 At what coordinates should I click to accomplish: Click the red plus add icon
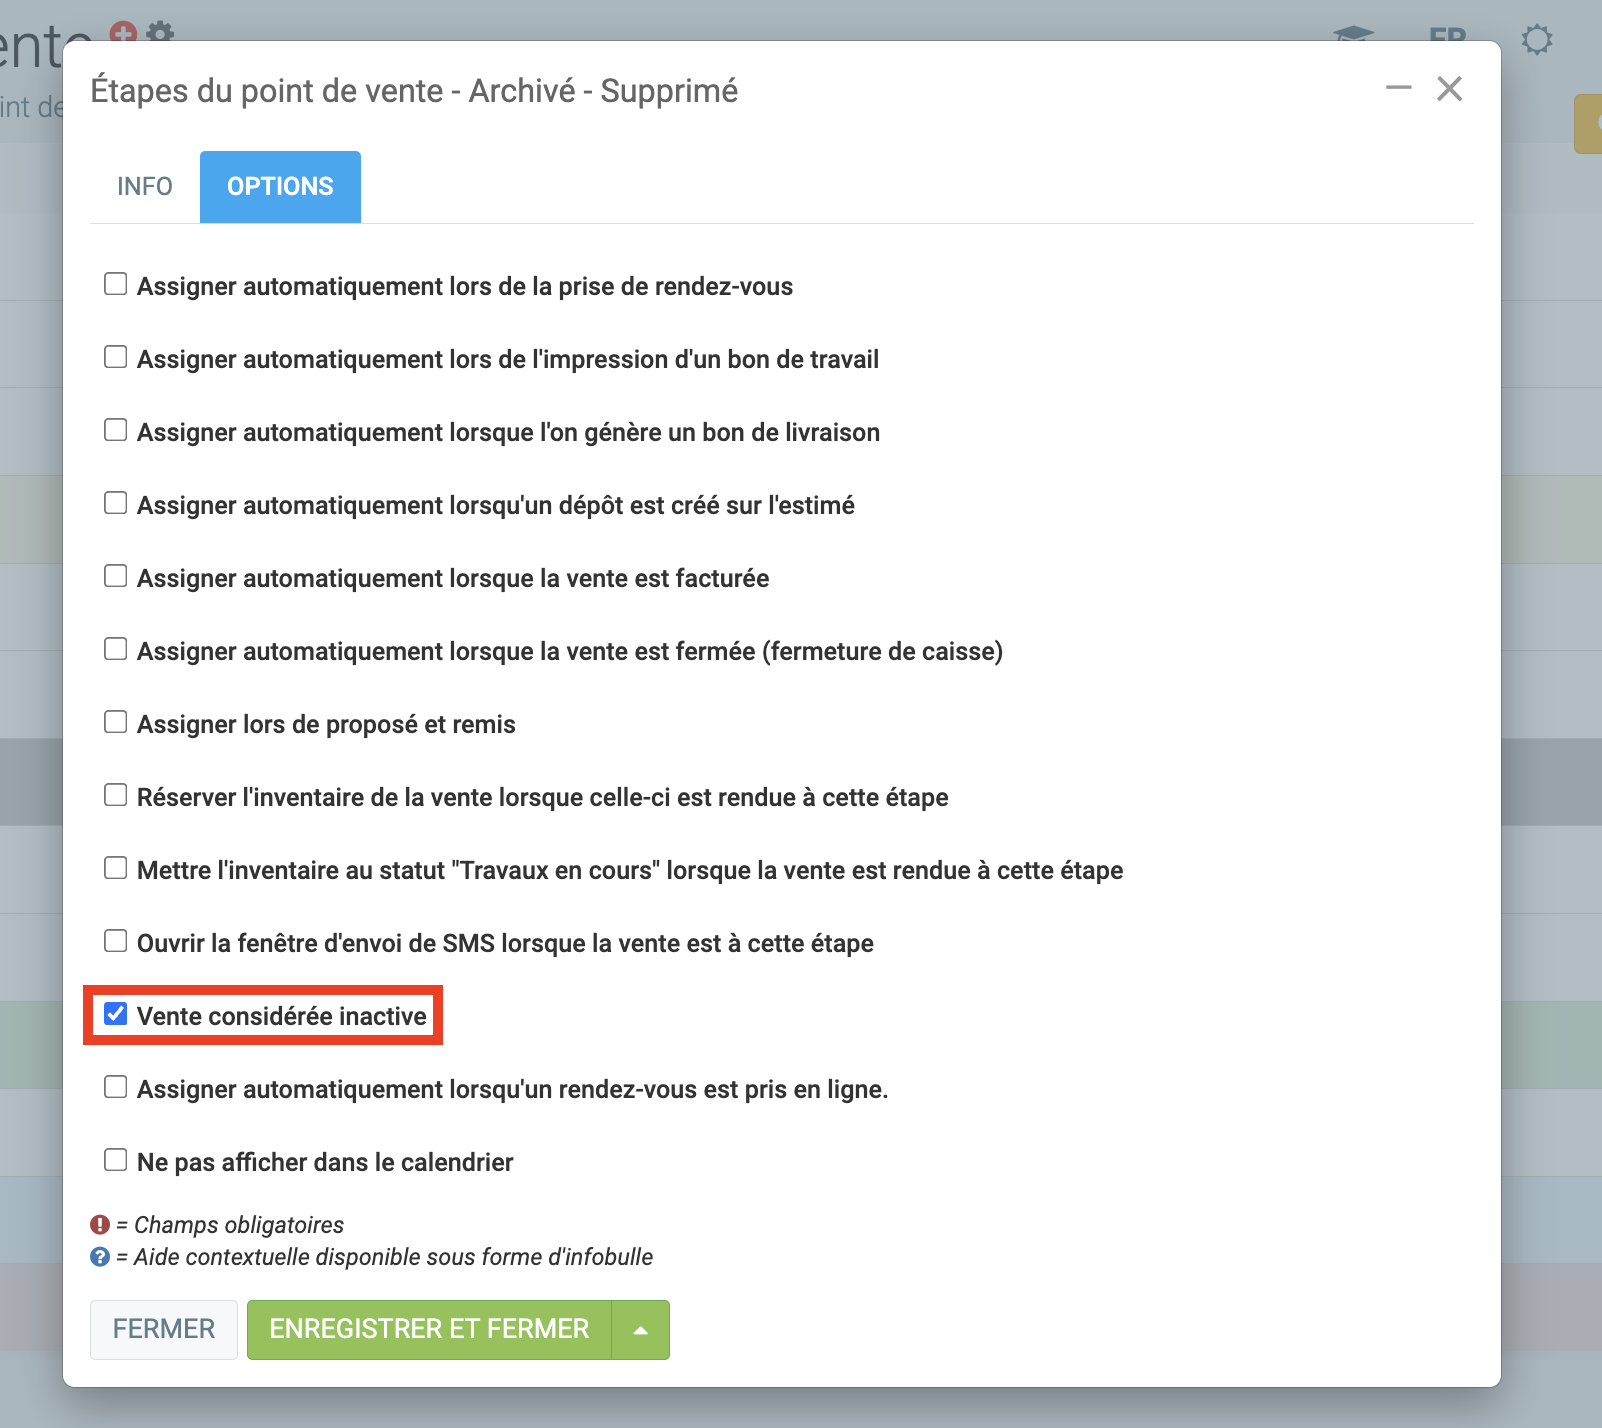click(x=123, y=33)
